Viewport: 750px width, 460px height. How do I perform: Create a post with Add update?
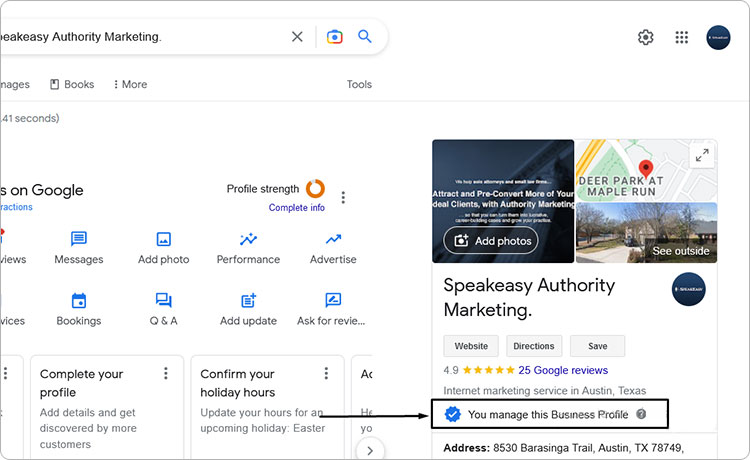(248, 309)
